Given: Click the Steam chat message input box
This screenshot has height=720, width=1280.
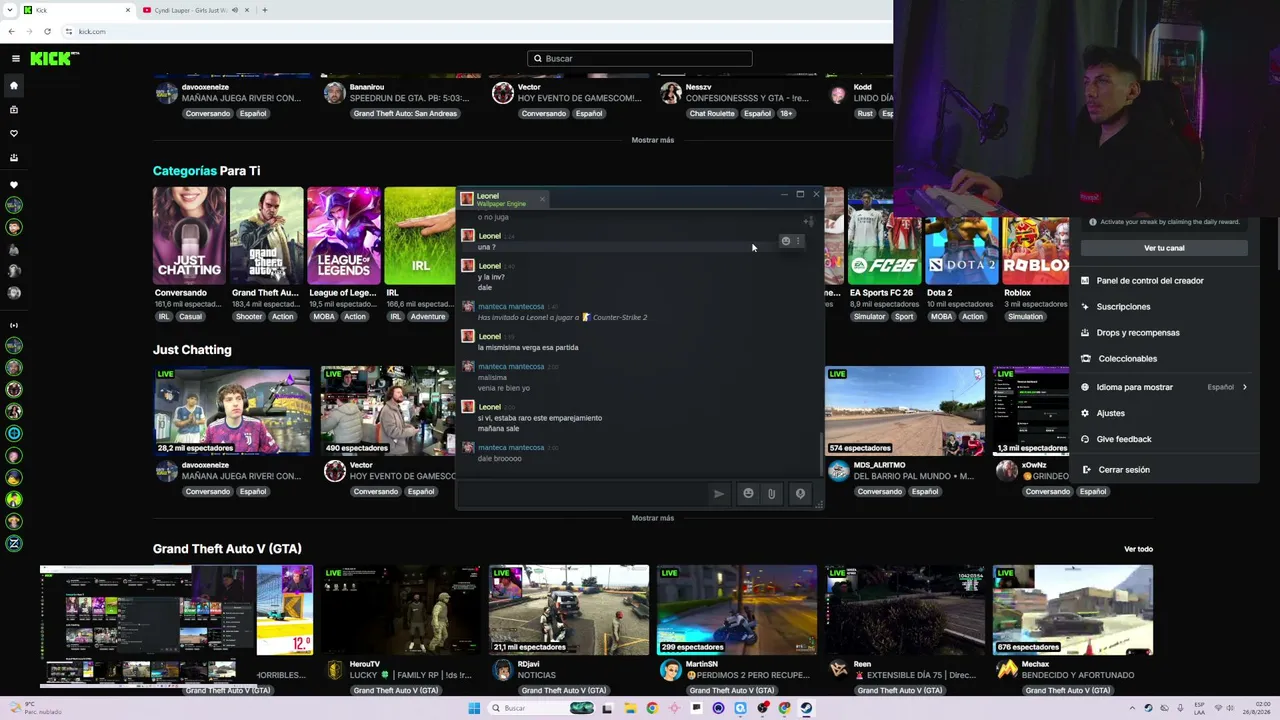Looking at the screenshot, I should [x=583, y=493].
